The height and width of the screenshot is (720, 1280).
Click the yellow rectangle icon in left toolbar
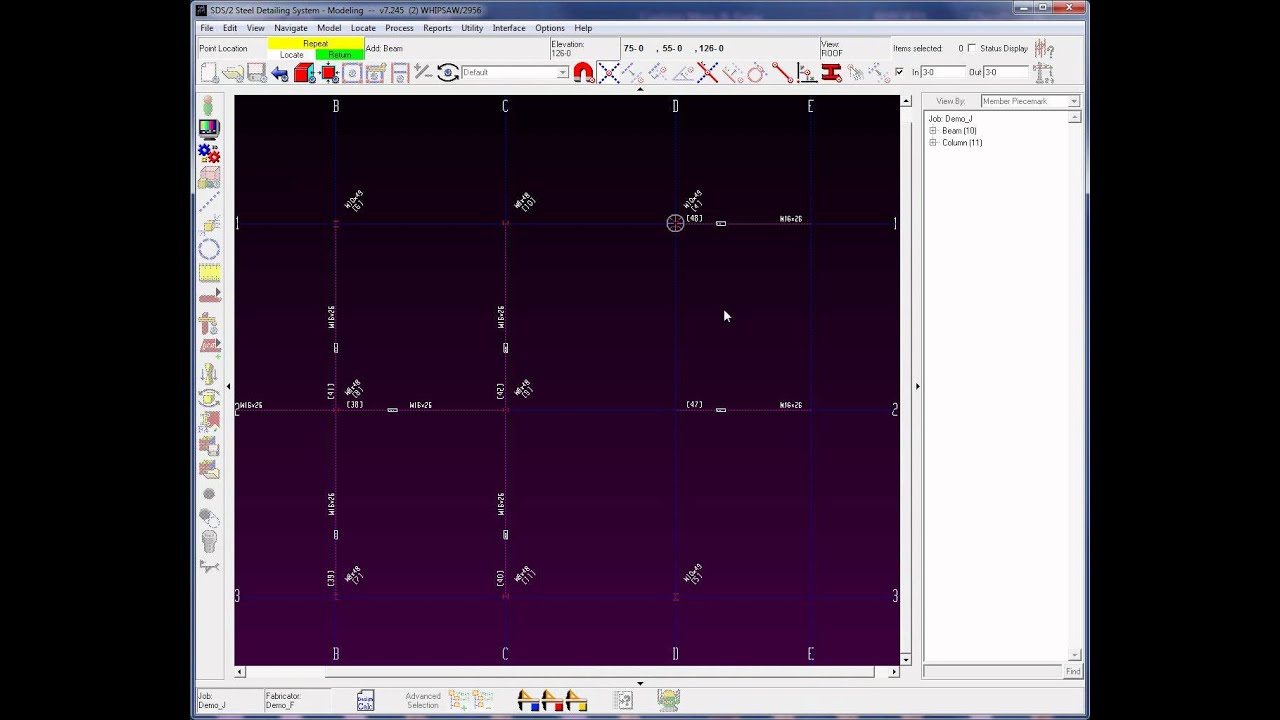point(209,273)
